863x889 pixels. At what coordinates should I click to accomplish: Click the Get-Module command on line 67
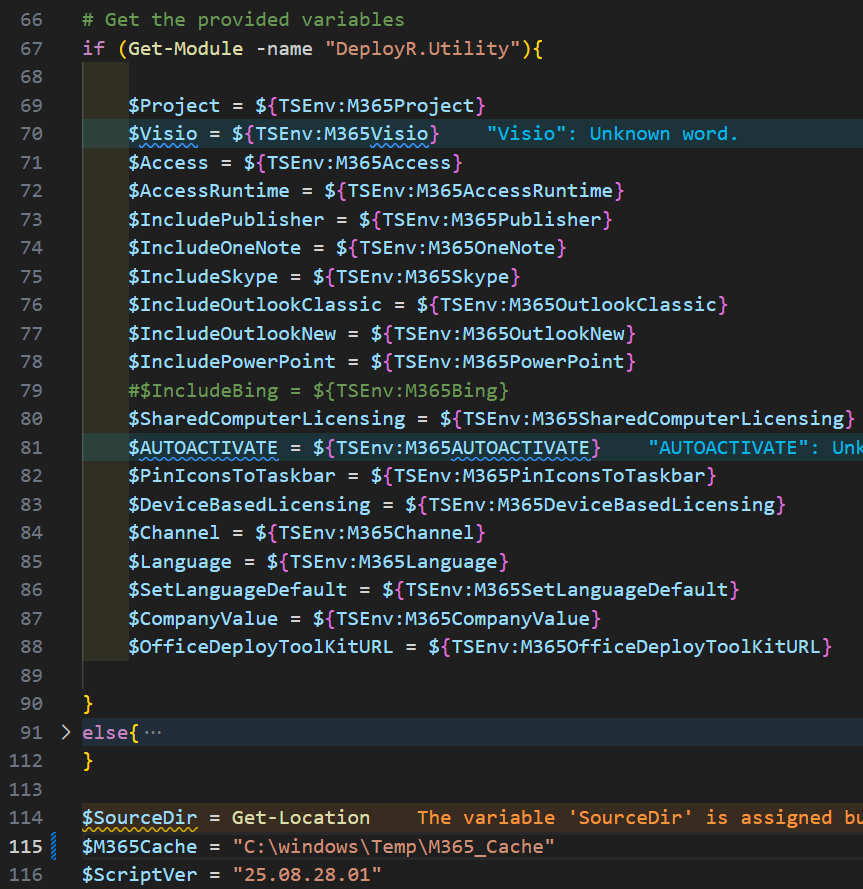click(185, 49)
